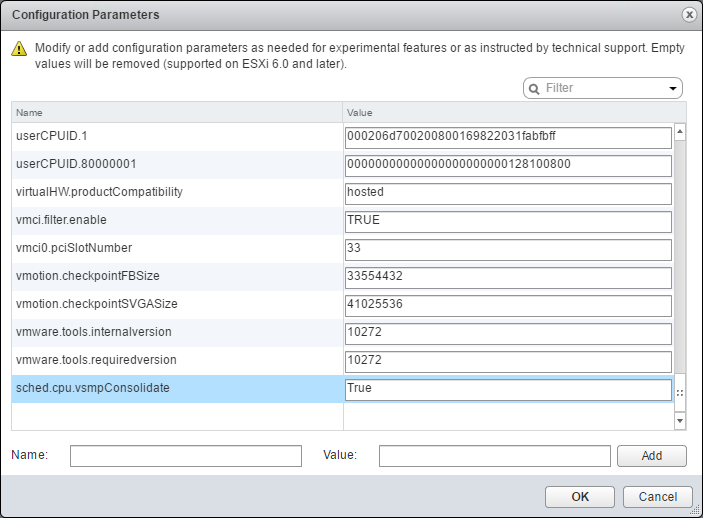Click the yellow warning triangle icon
The image size is (703, 518).
(19, 48)
